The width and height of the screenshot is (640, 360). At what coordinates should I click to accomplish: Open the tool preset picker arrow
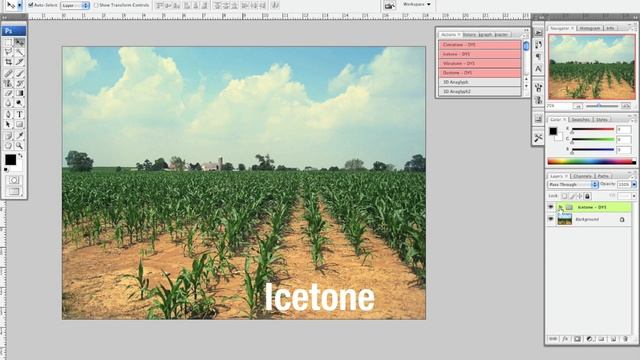click(20, 5)
